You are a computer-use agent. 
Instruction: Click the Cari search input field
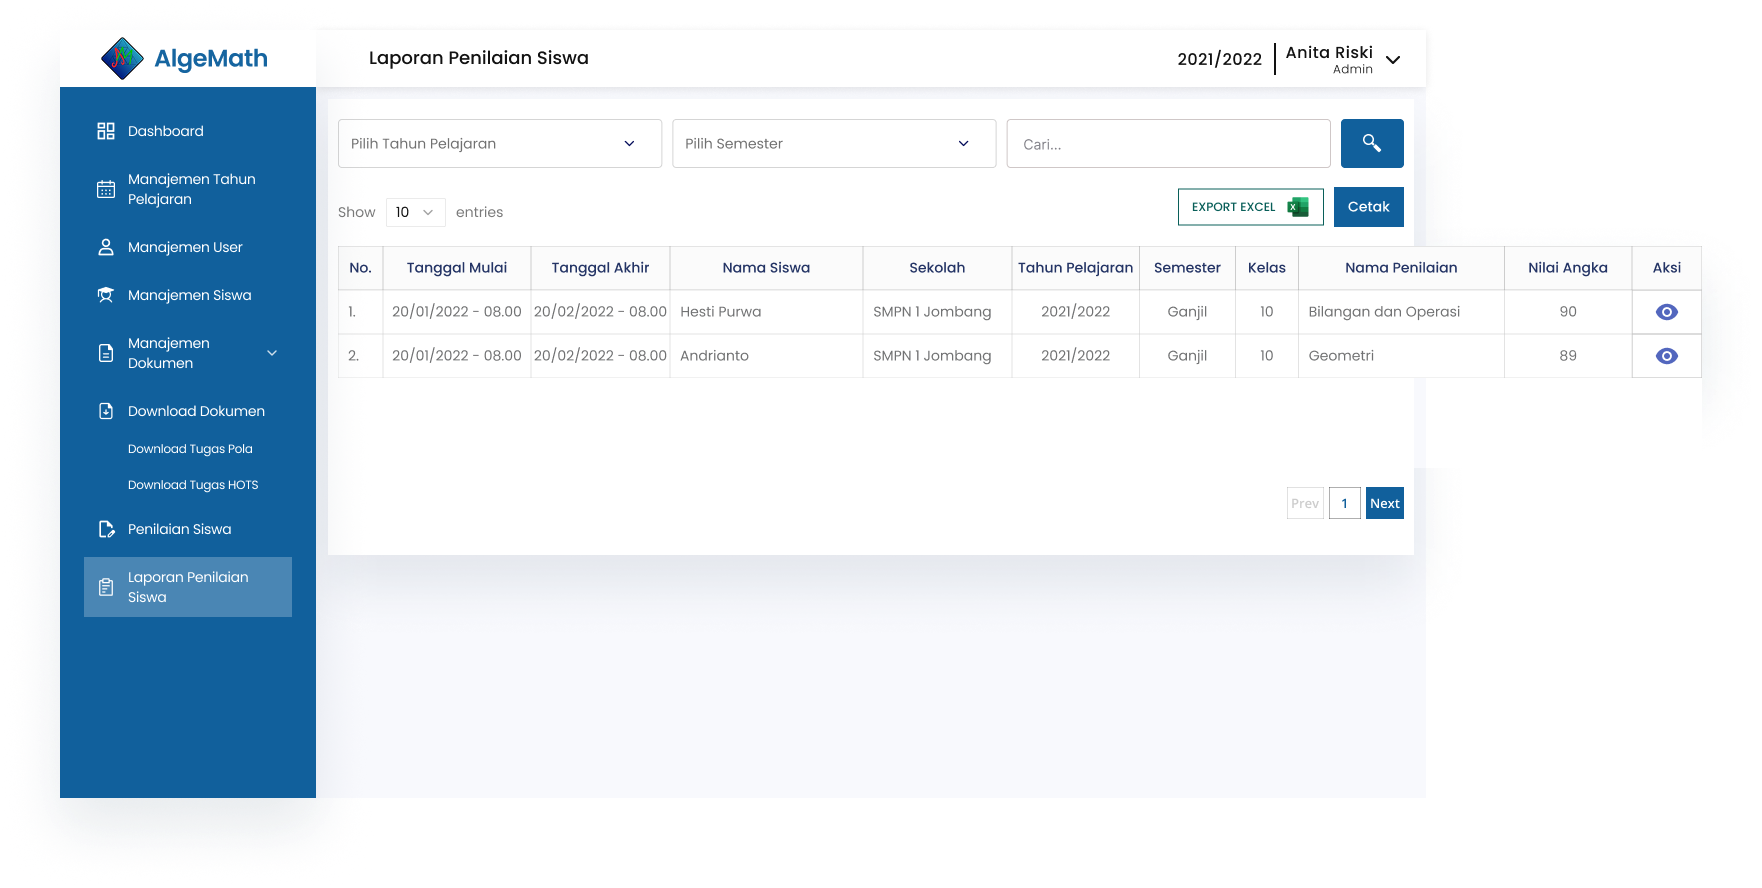[1168, 143]
